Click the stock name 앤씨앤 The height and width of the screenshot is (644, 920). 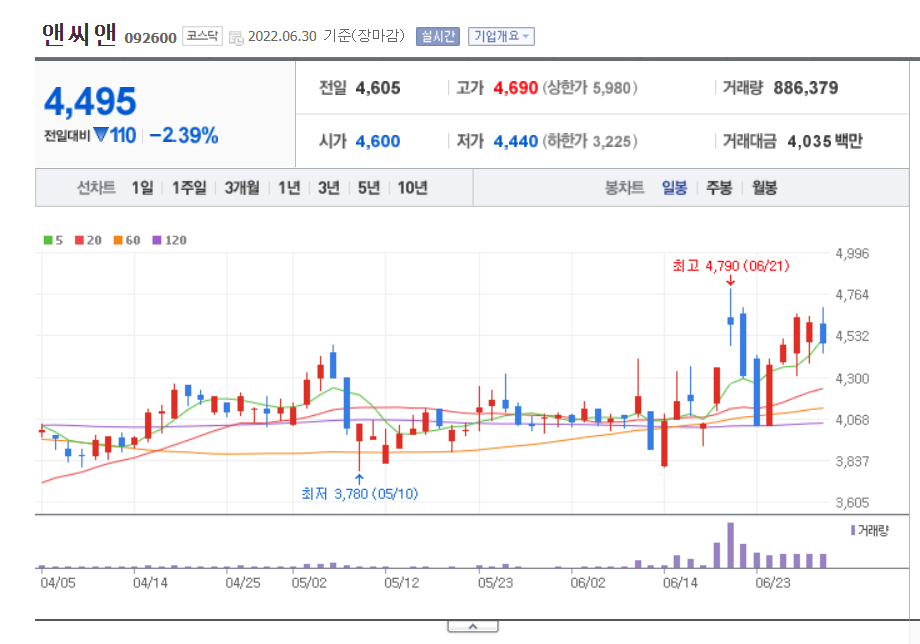point(79,35)
